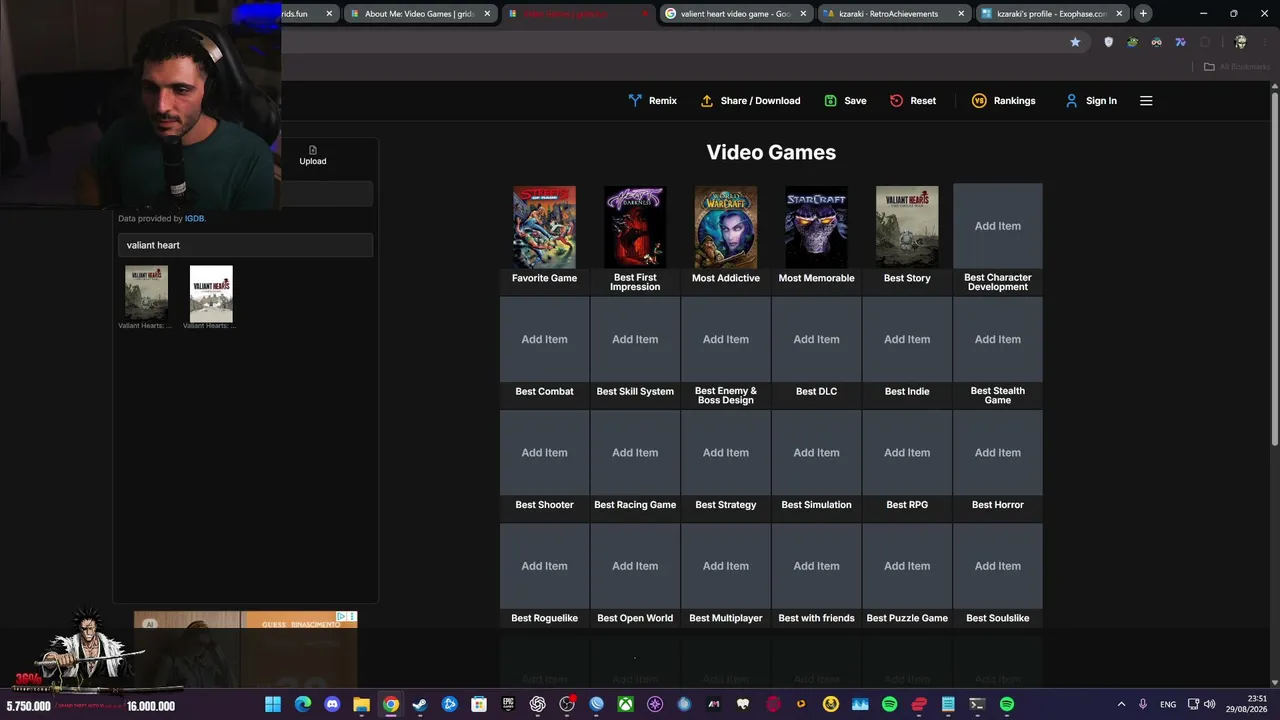Click the Remix icon in the top bar
Screen dimensions: 1280x720
(x=634, y=101)
